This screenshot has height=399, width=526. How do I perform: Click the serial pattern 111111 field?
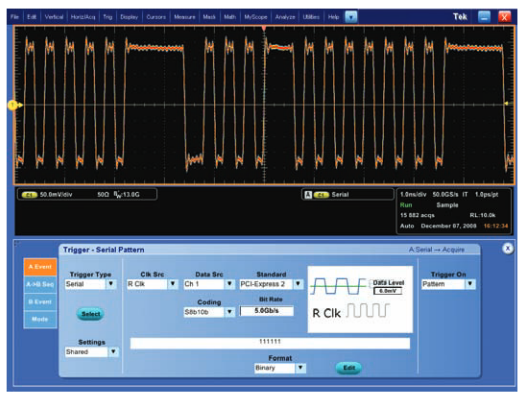270,343
